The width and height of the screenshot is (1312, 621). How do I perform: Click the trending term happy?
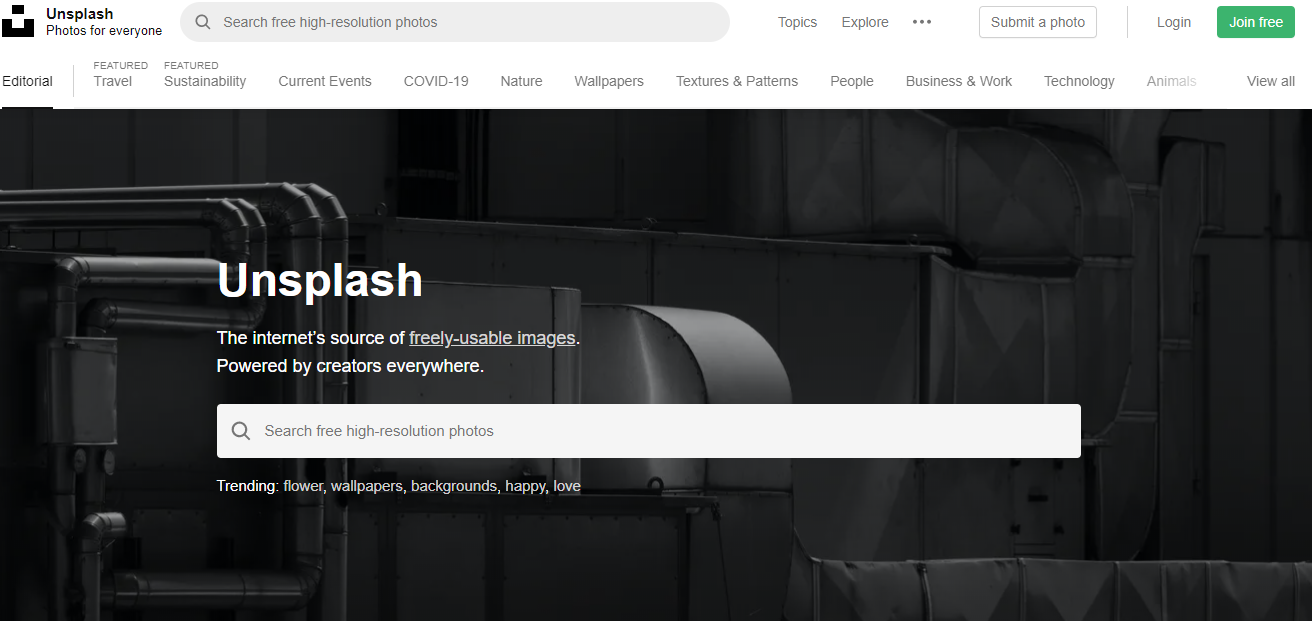(525, 486)
